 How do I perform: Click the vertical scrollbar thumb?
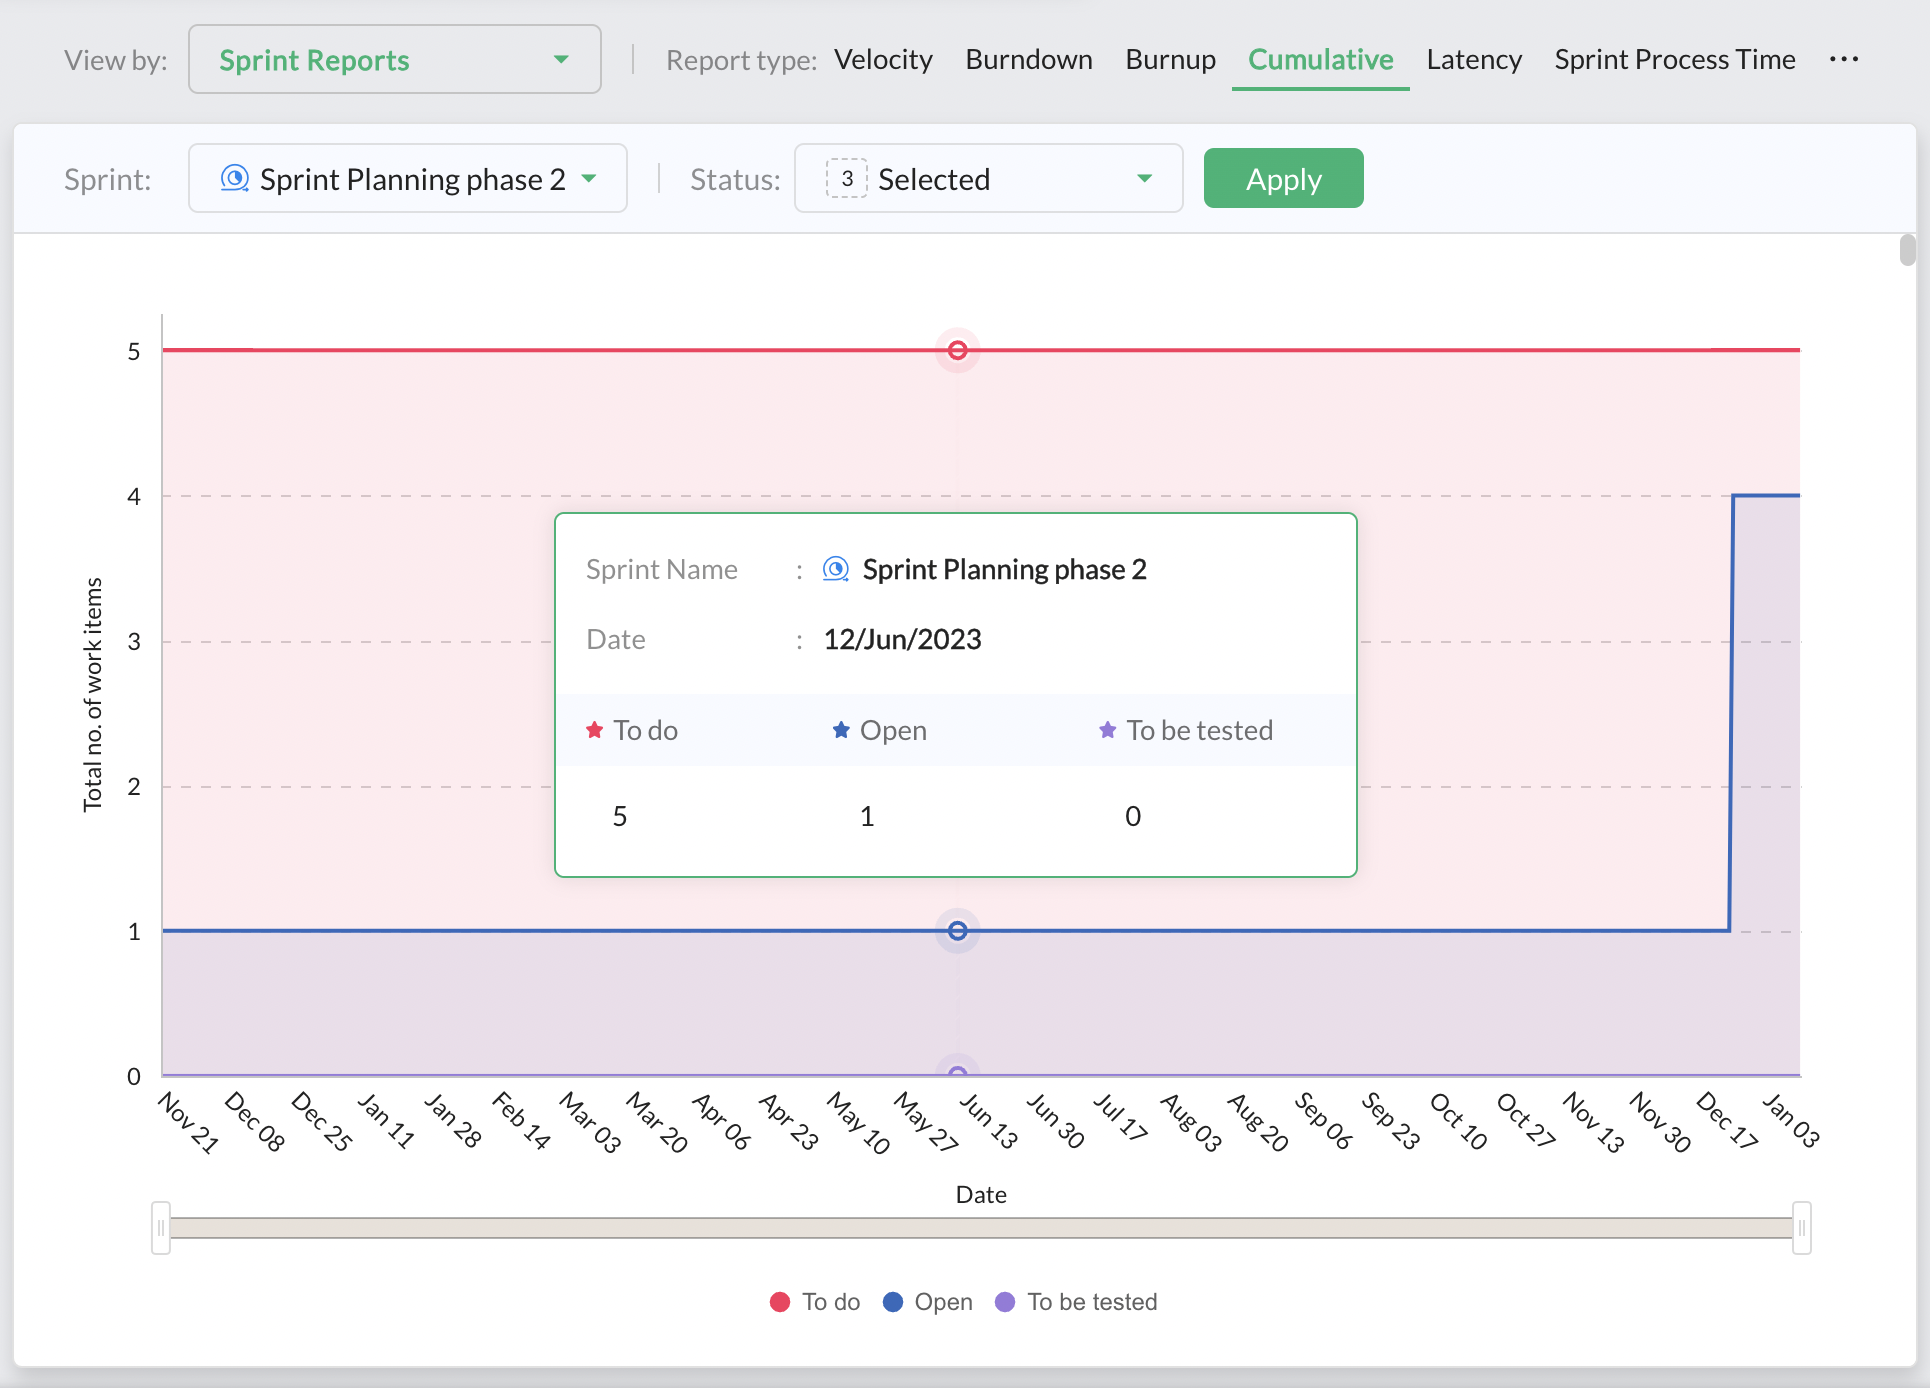pyautogui.click(x=1907, y=250)
